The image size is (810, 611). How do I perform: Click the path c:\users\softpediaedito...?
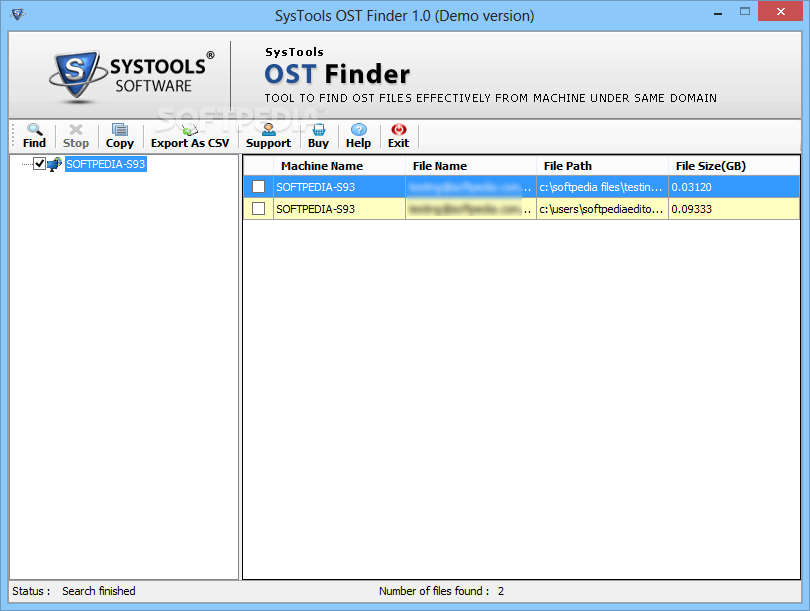coord(602,209)
